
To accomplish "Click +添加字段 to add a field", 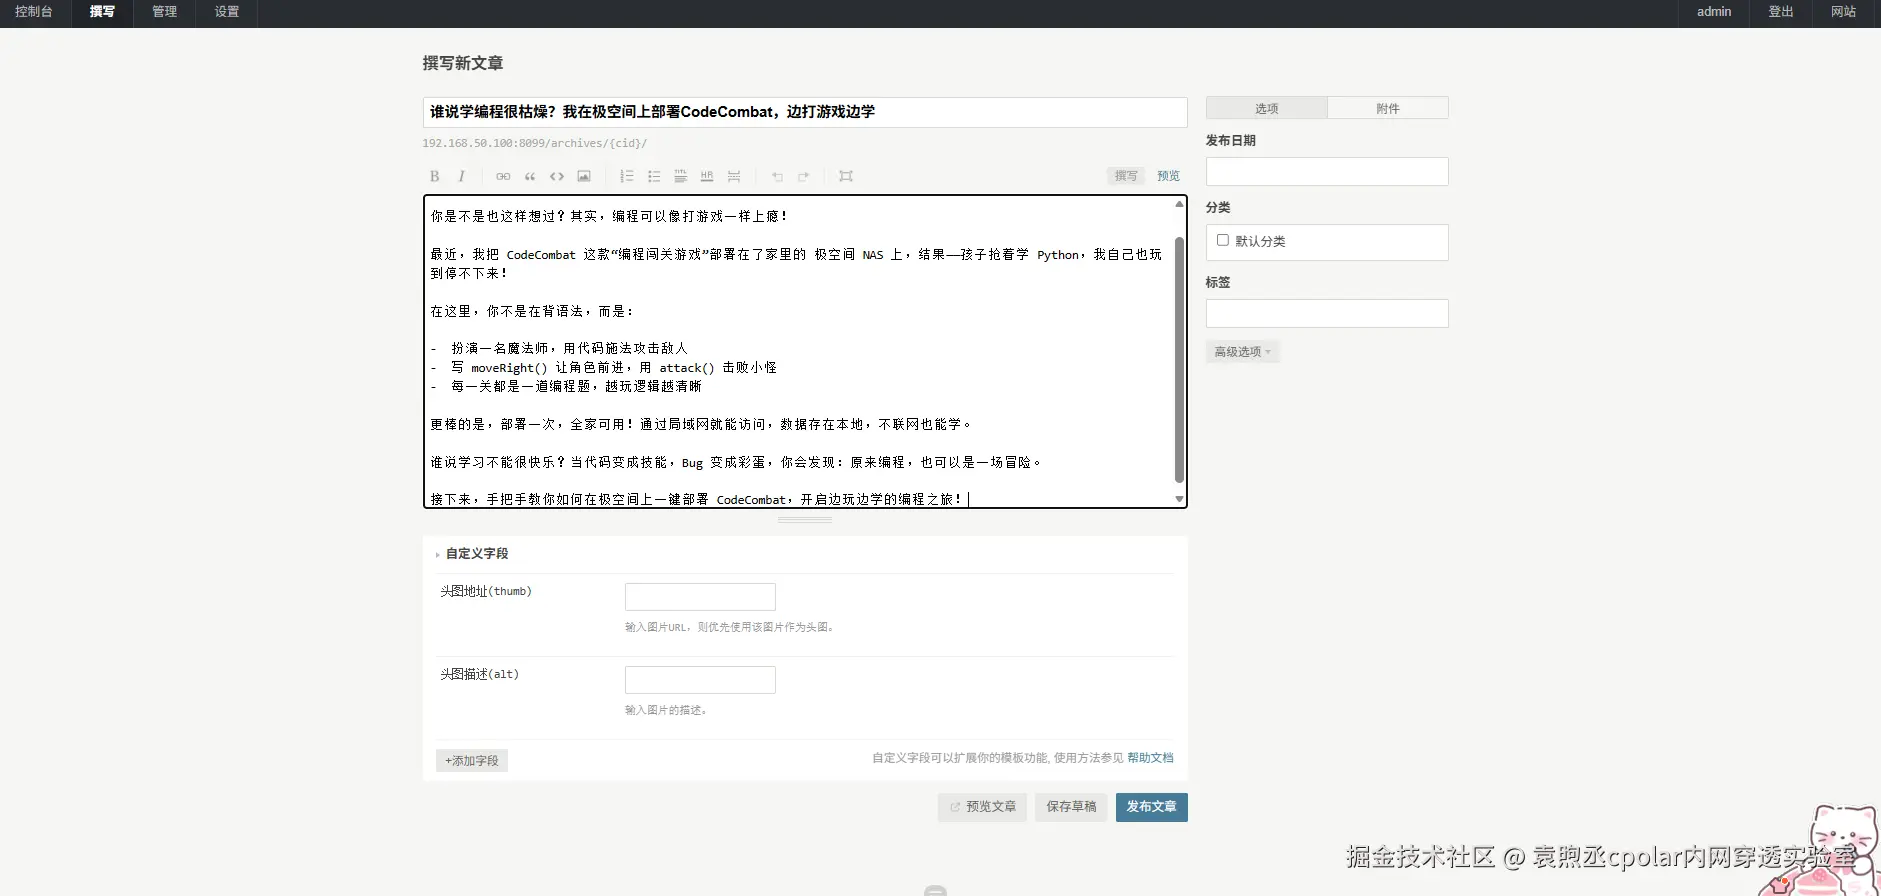I will pyautogui.click(x=472, y=761).
